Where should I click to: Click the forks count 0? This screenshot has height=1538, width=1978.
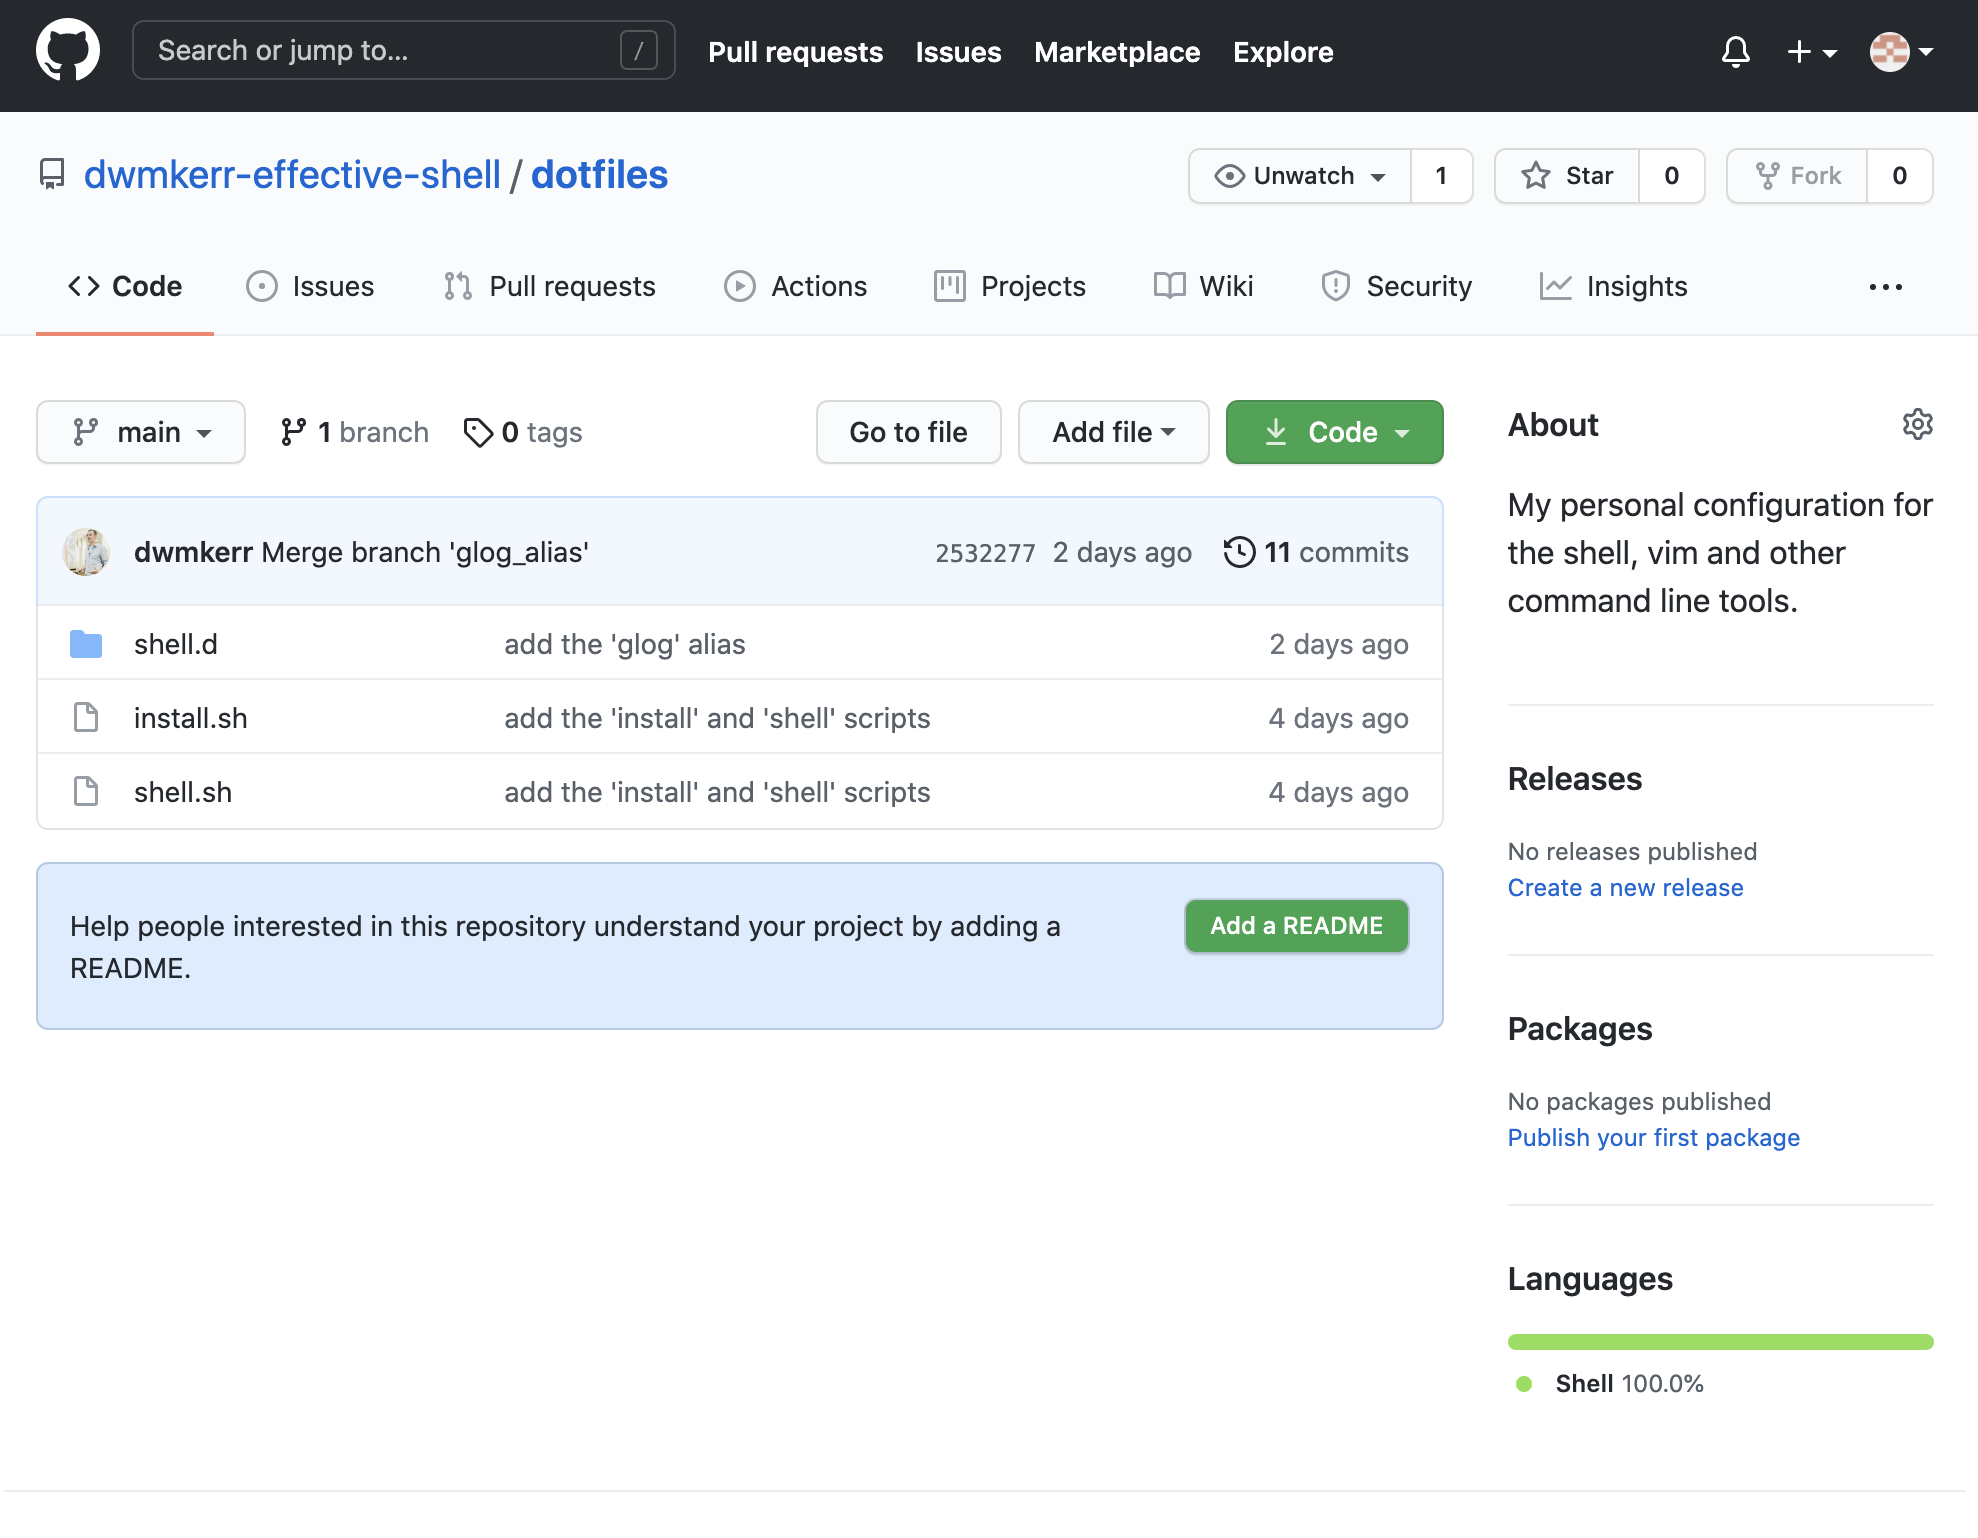tap(1899, 176)
